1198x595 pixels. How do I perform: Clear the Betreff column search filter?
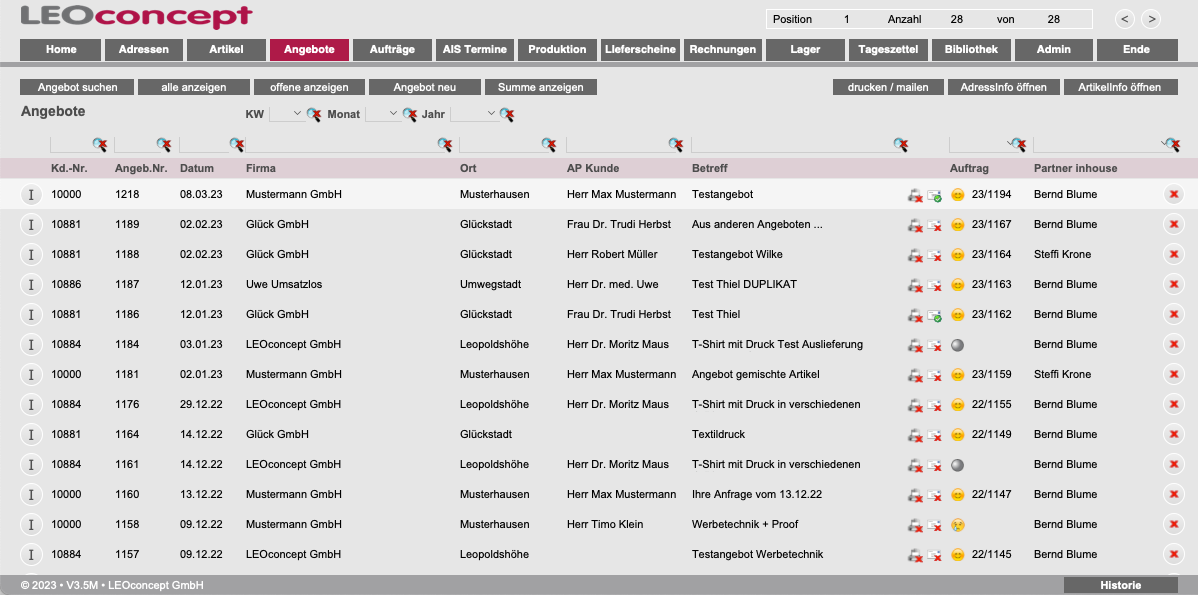click(901, 145)
